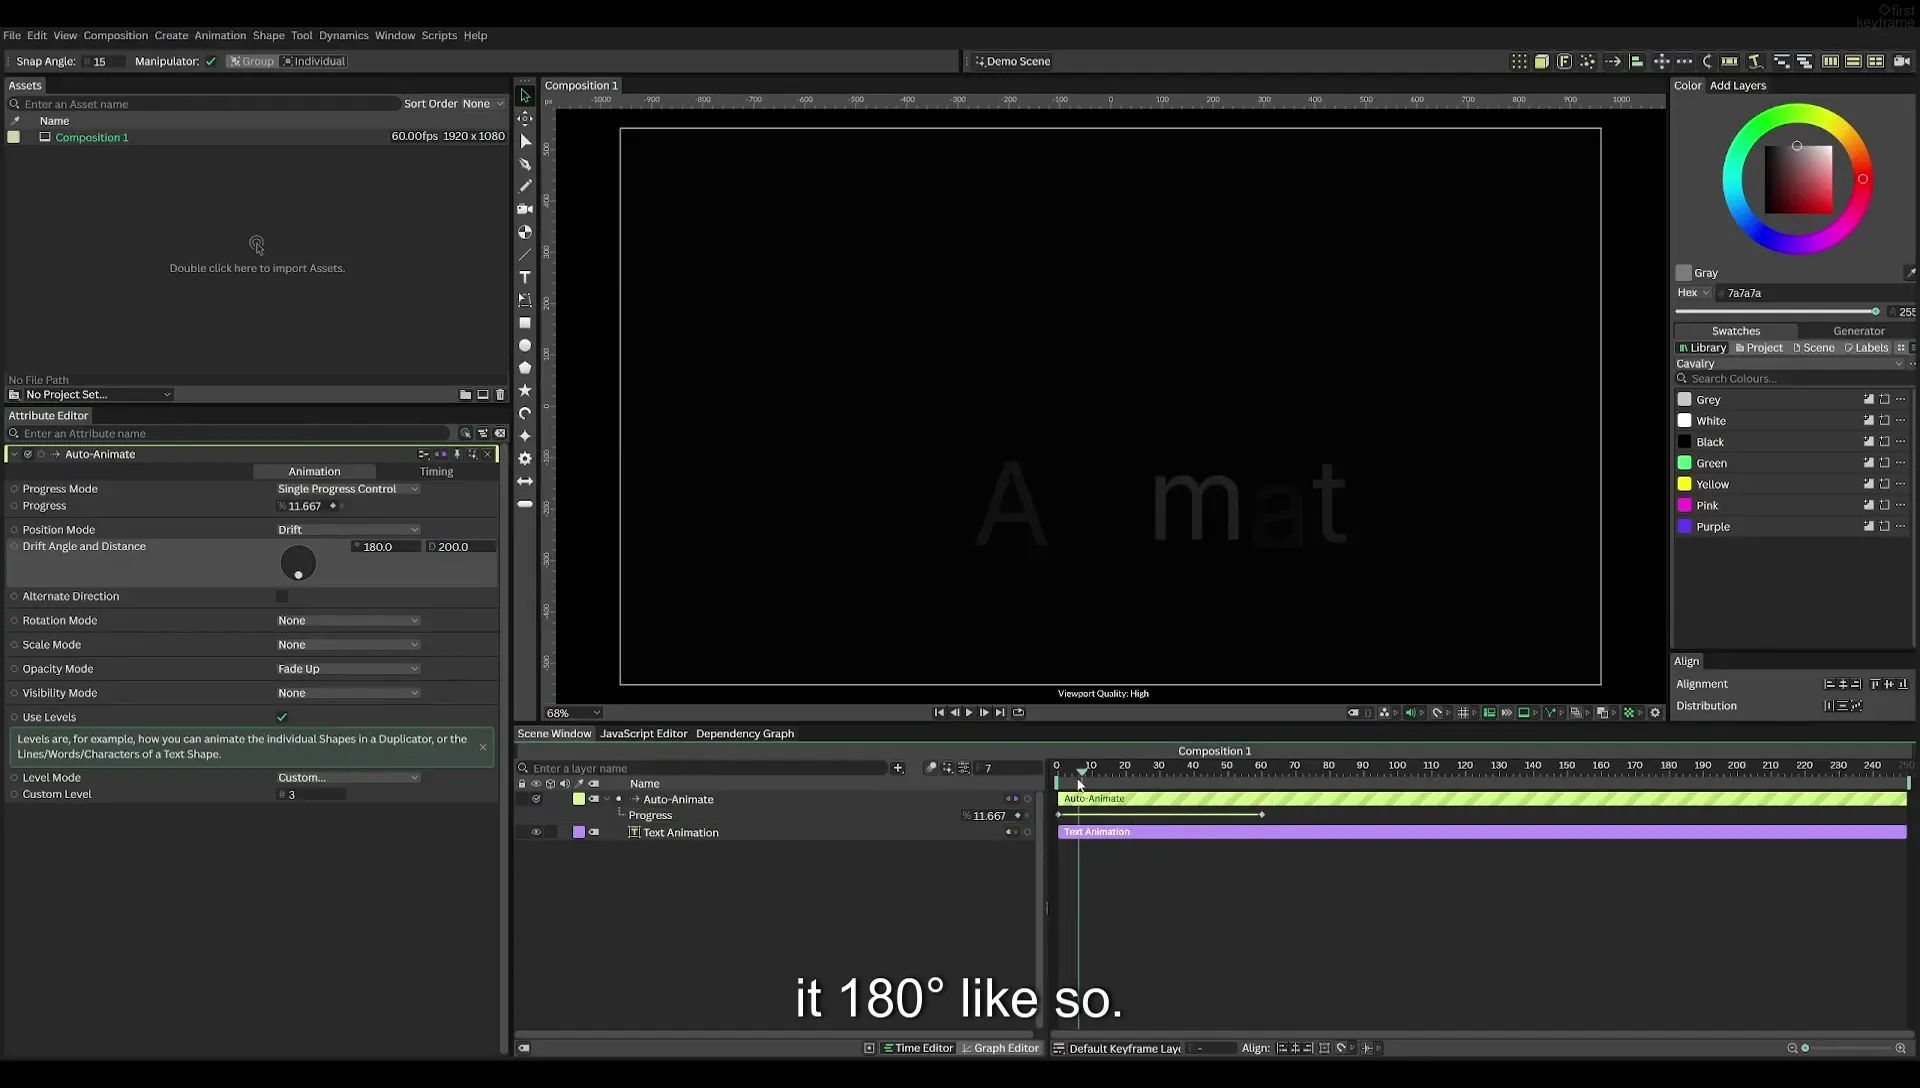This screenshot has height=1088, width=1920.
Task: Open the Progress Mode dropdown
Action: coord(348,489)
